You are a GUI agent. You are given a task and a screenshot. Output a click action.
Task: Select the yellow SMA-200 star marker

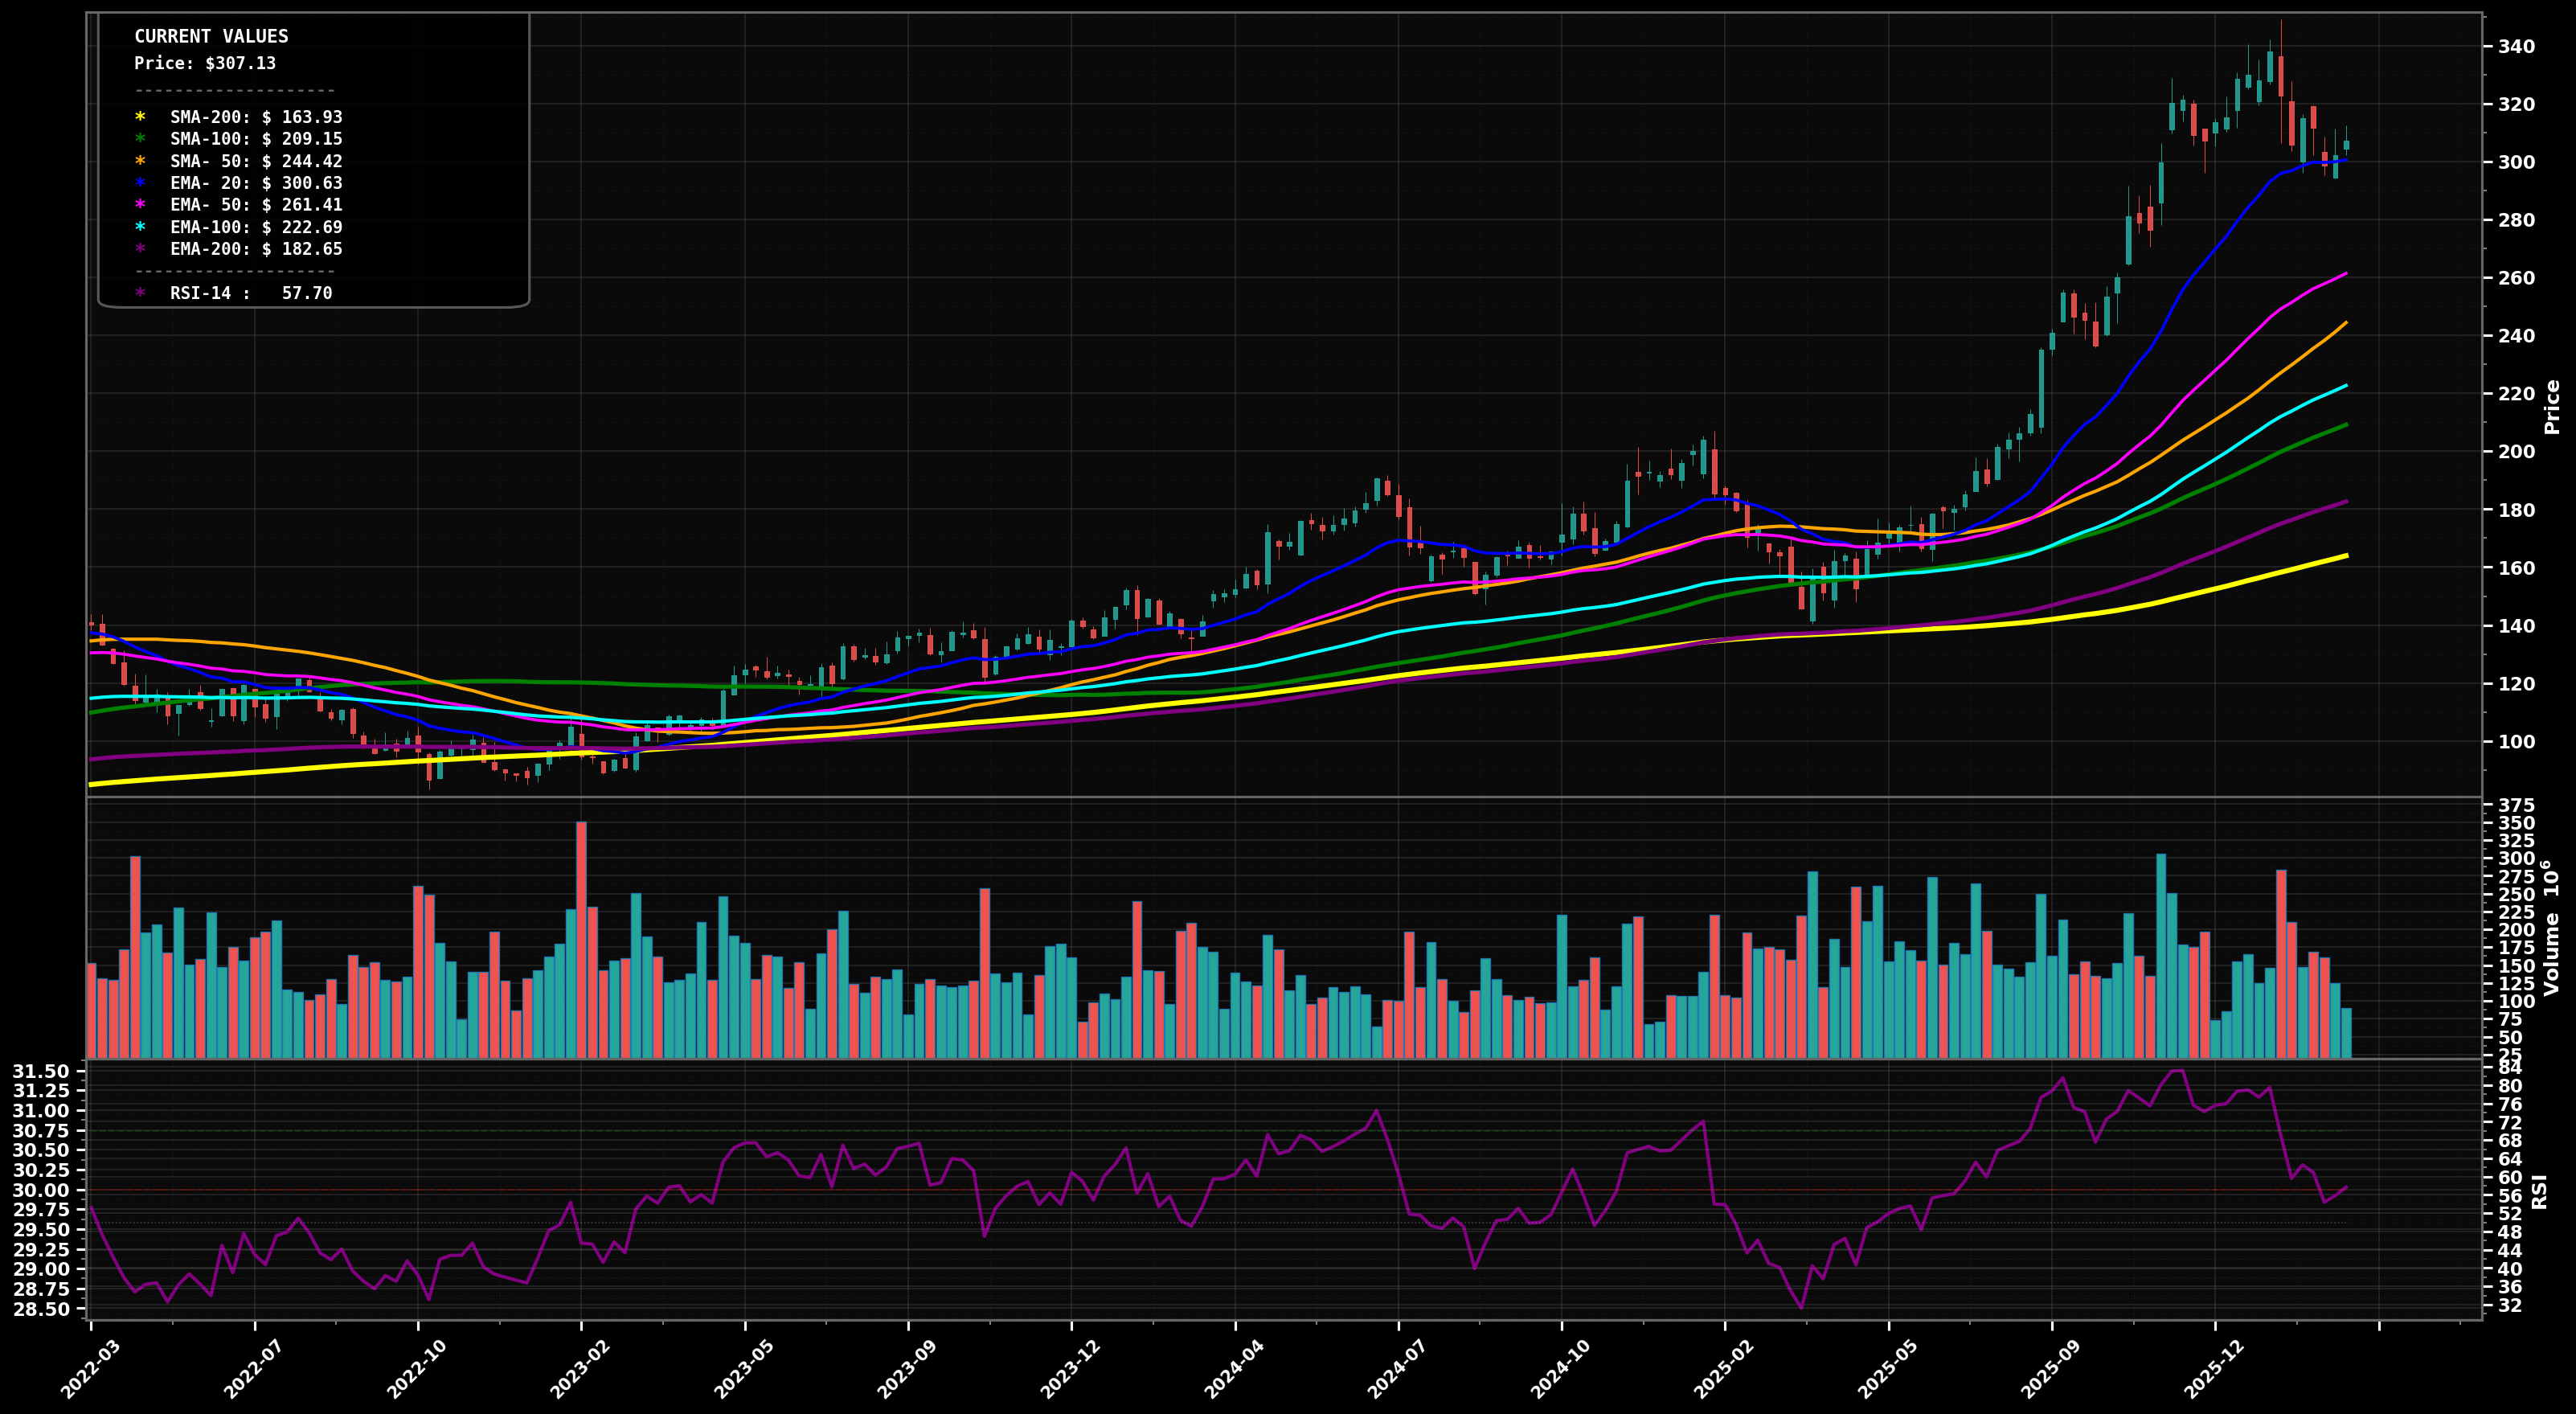coord(140,117)
